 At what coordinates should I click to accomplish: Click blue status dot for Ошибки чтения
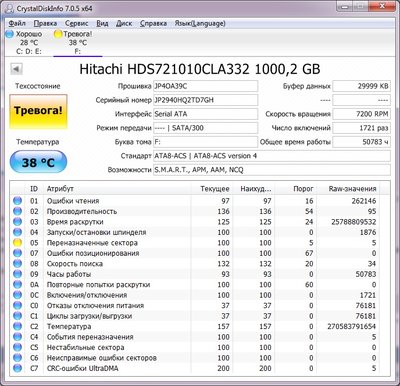(x=17, y=201)
